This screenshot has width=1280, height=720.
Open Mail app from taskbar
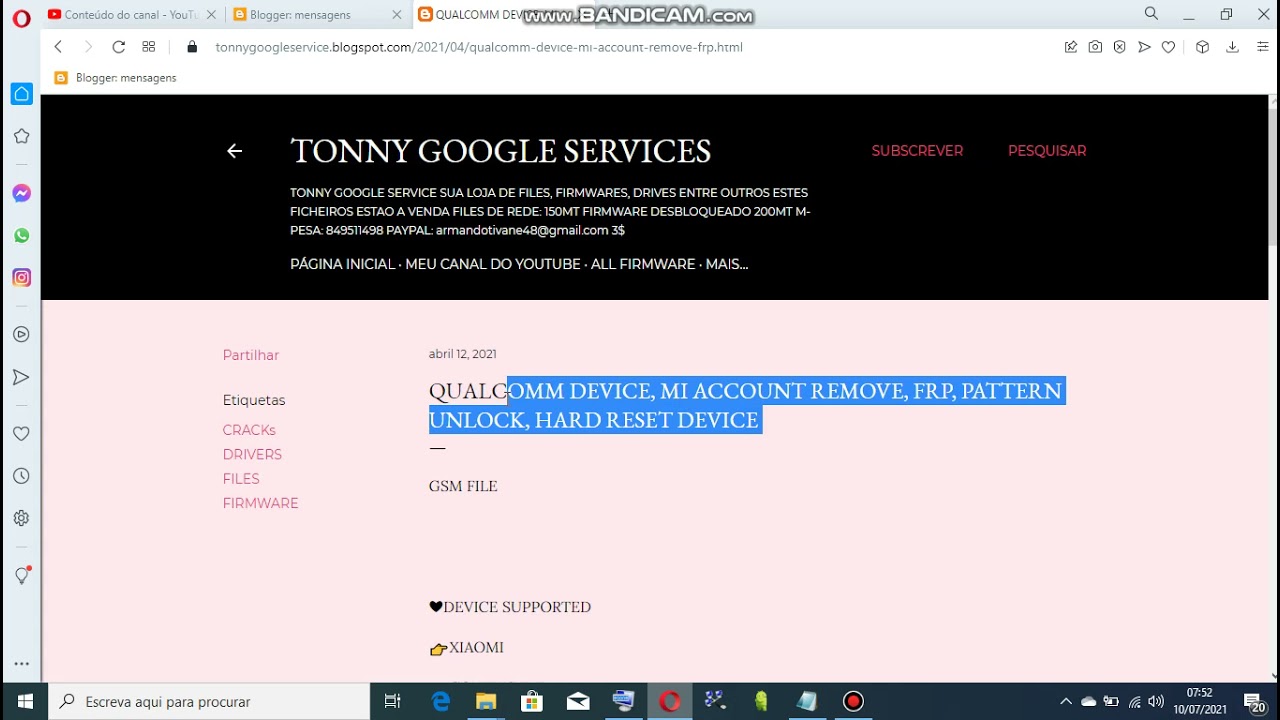(578, 701)
